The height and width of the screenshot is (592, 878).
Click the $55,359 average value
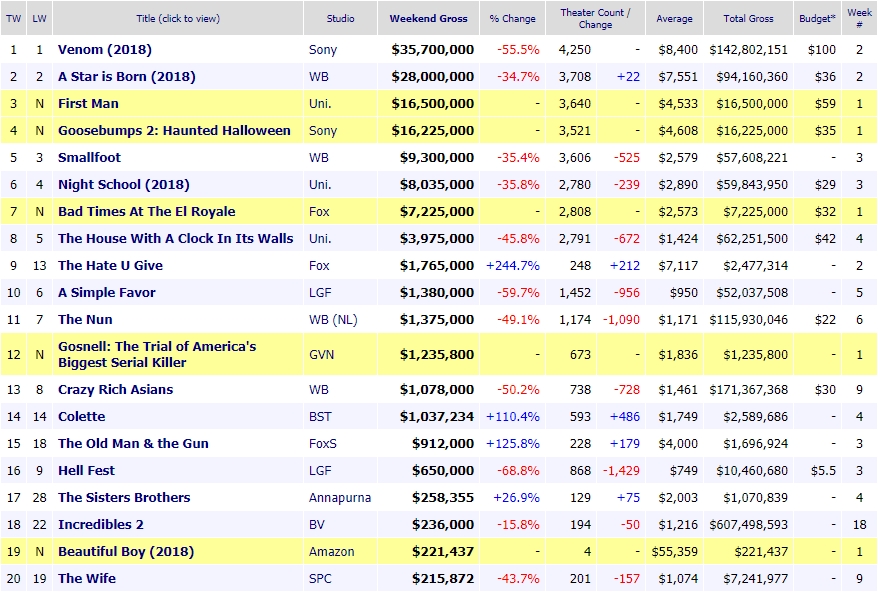tap(675, 552)
